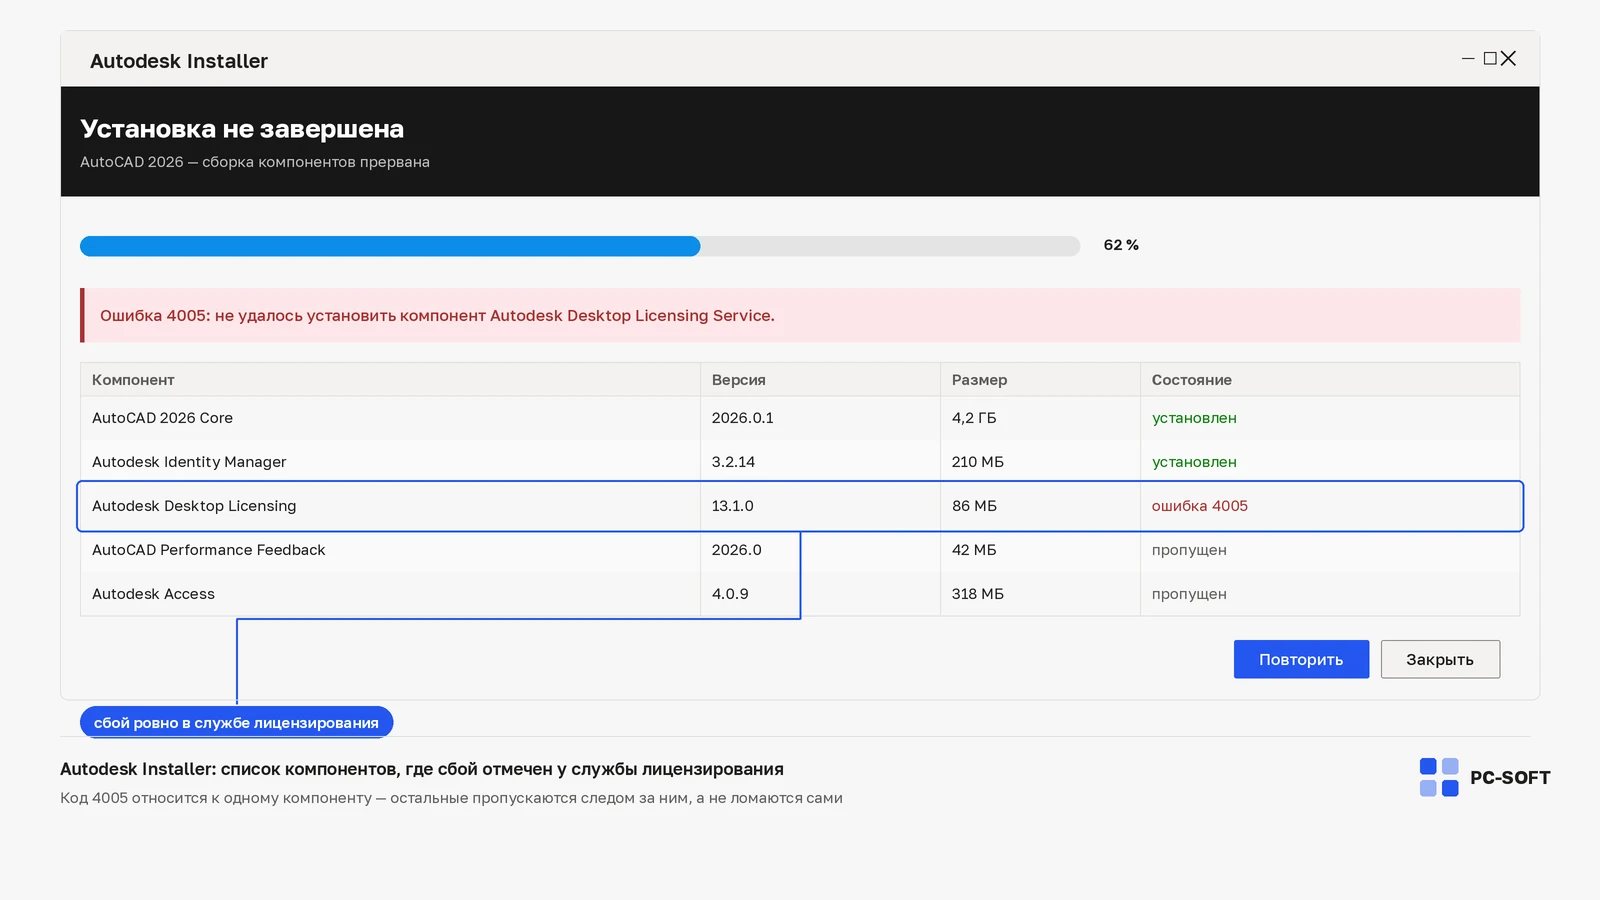This screenshot has height=900, width=1600.
Task: Click the Autodesk Installer window title
Action: click(x=179, y=61)
